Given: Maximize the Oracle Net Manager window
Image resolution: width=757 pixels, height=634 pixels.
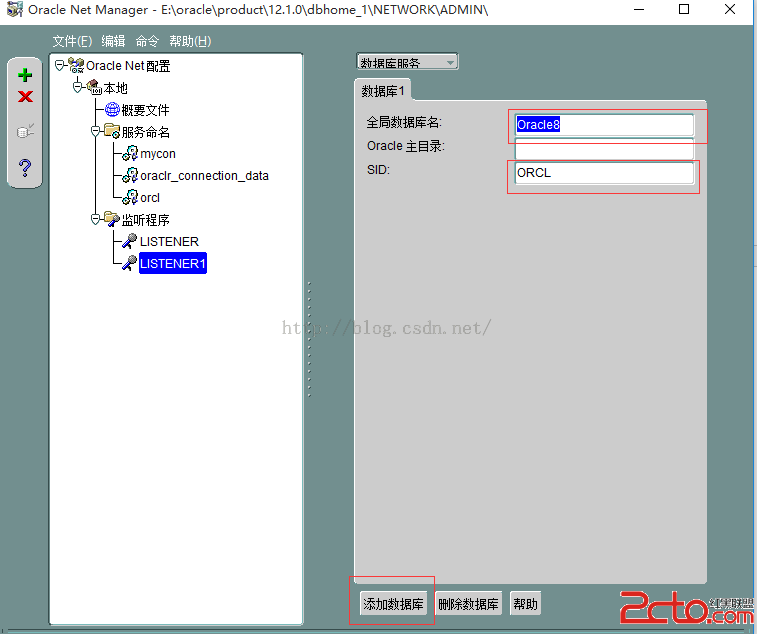Looking at the screenshot, I should tap(684, 9).
